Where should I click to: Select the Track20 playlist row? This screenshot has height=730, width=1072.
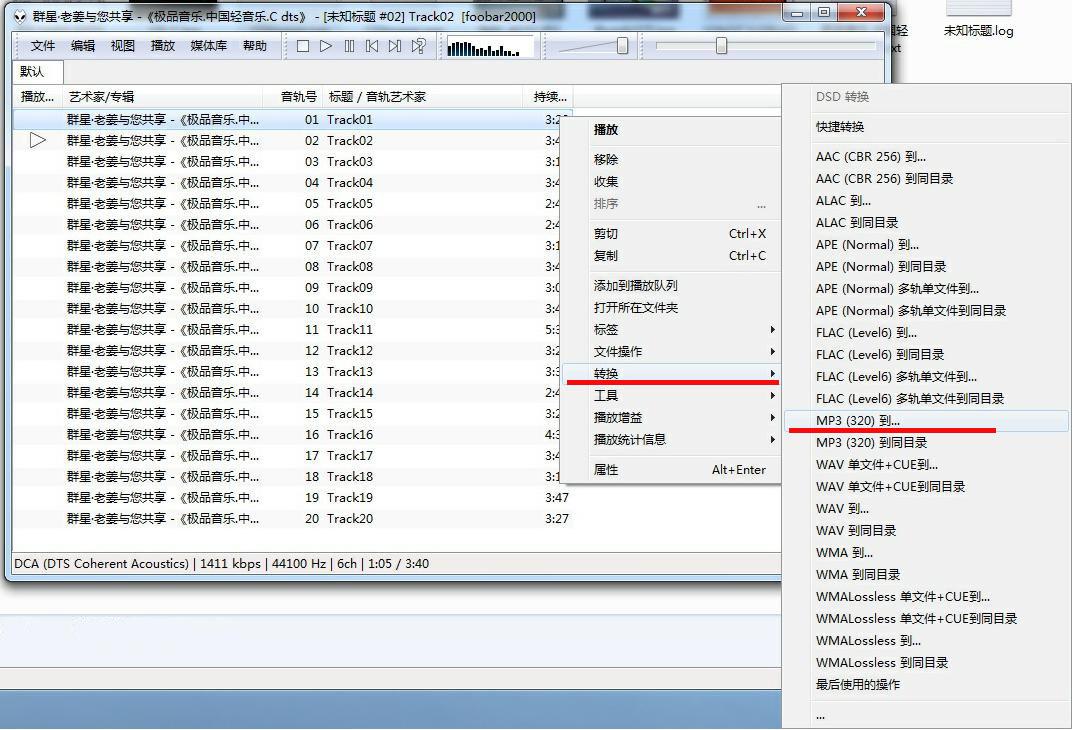tap(293, 519)
